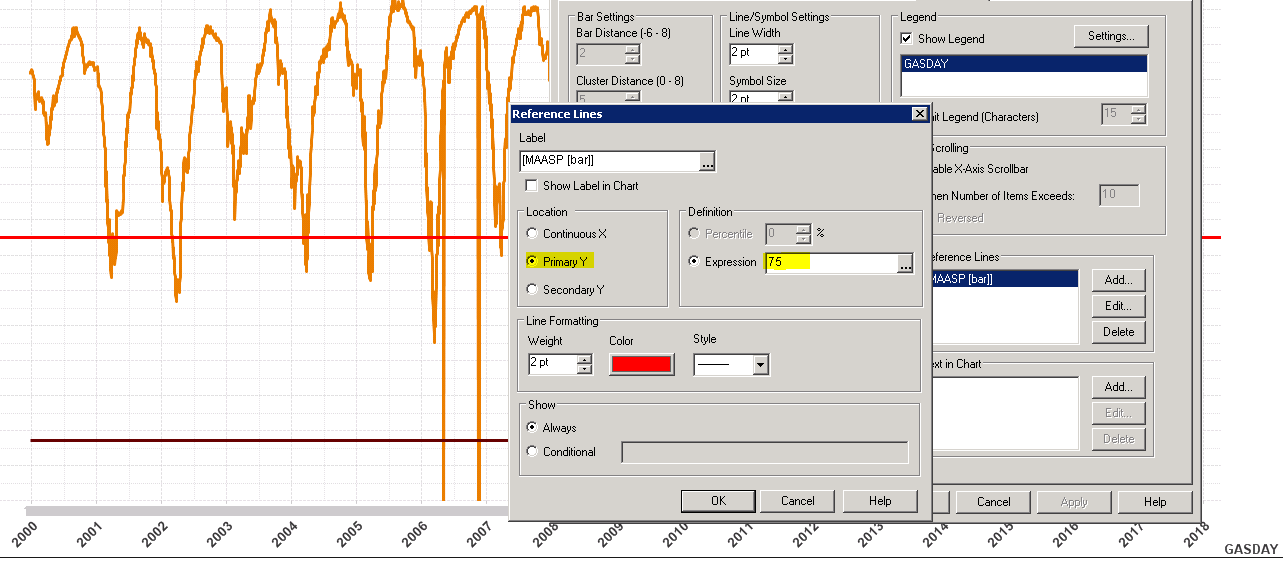Delete the selected reference line
Viewport: 1283px width, 563px height.
1118,332
